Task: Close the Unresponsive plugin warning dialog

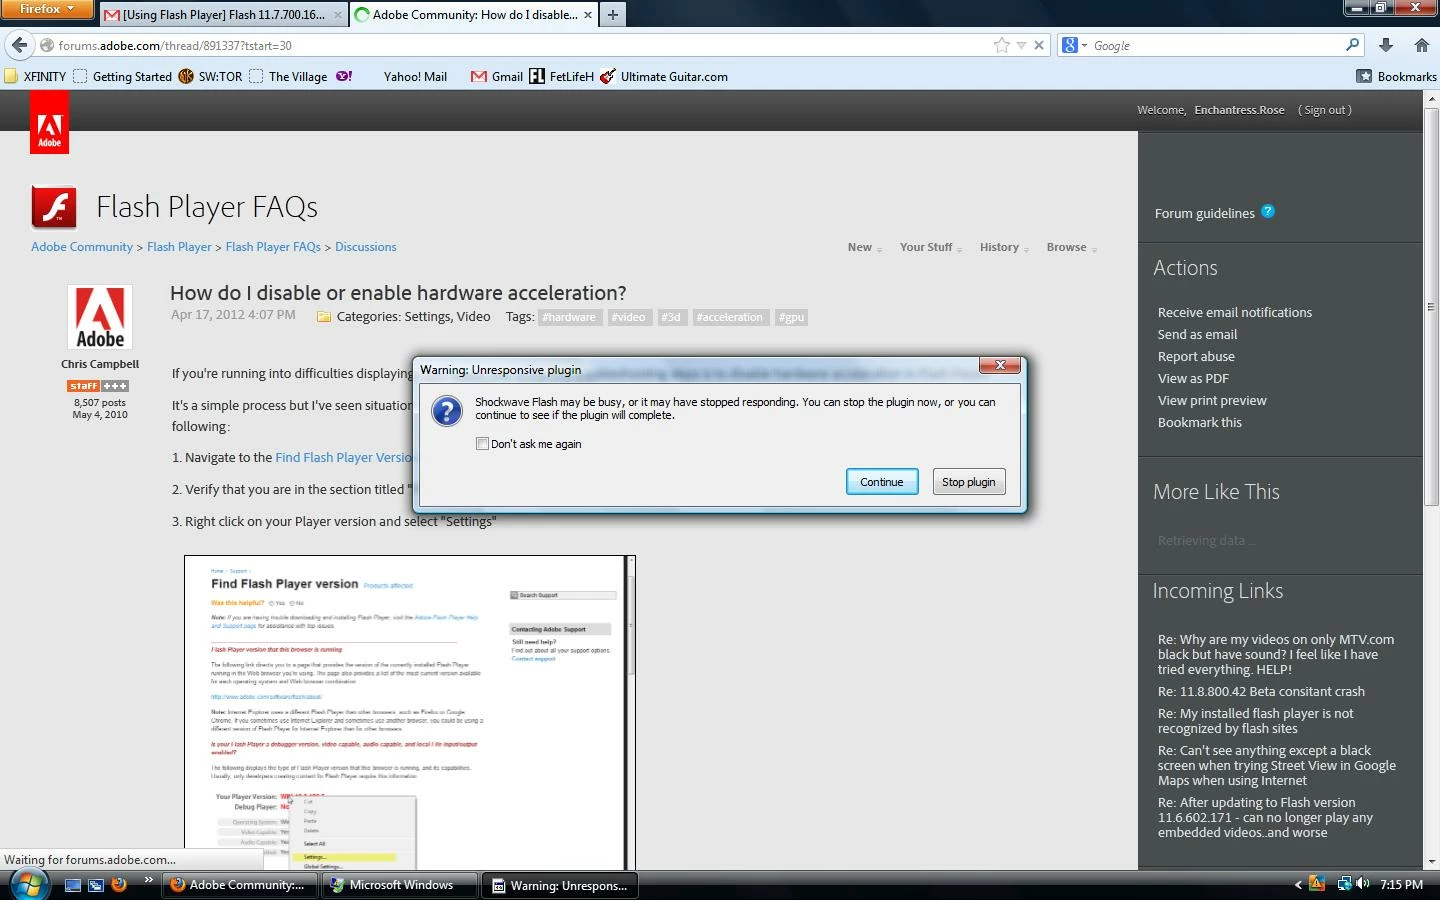Action: point(1000,365)
